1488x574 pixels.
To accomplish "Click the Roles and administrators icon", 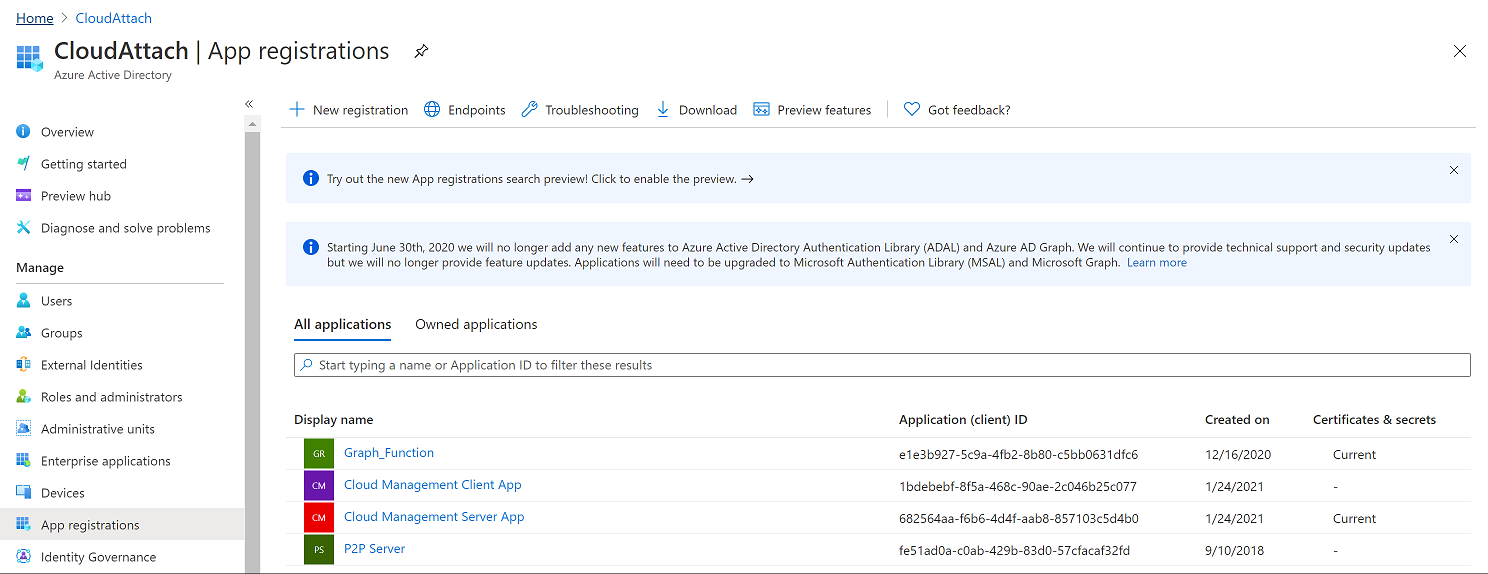I will 24,397.
